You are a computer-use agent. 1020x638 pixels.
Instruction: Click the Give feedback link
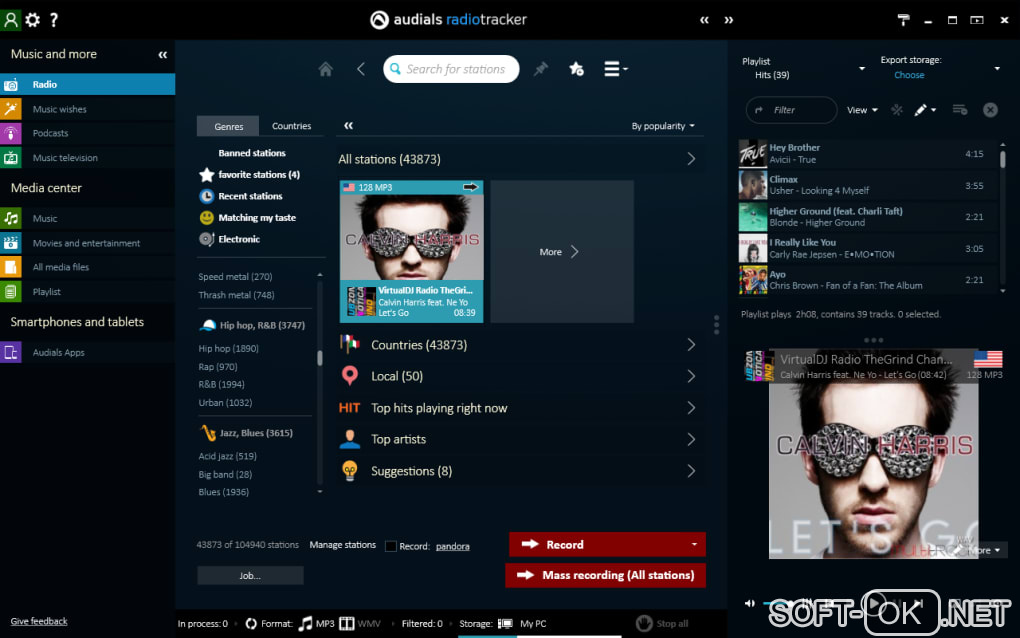coord(39,621)
